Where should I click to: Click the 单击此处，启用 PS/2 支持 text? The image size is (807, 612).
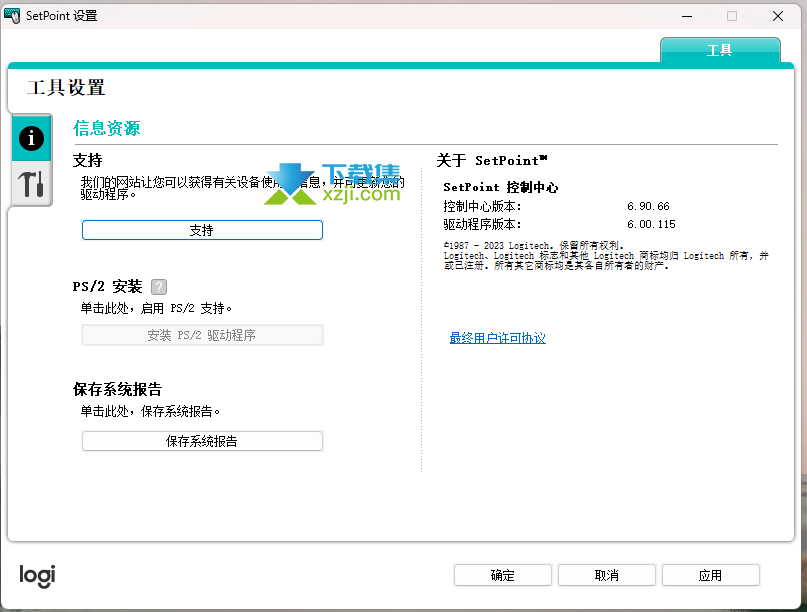156,308
